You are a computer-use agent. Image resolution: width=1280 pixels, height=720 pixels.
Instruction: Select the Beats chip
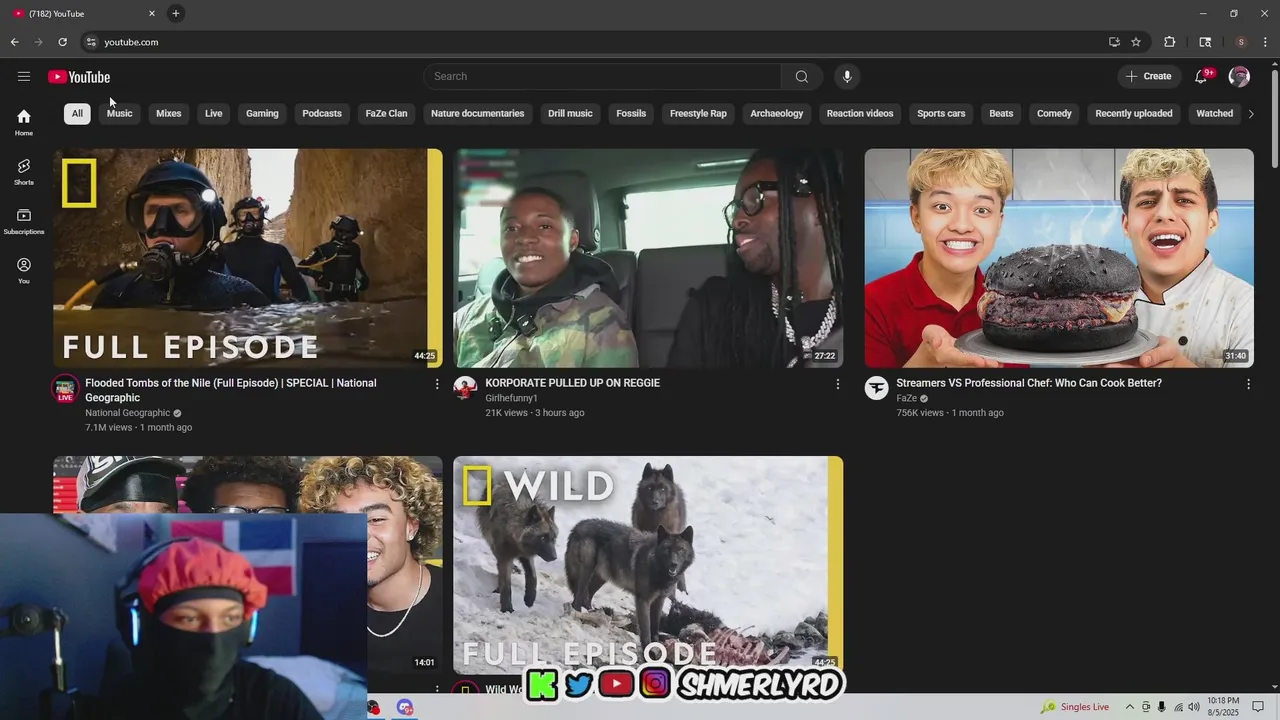[1001, 113]
